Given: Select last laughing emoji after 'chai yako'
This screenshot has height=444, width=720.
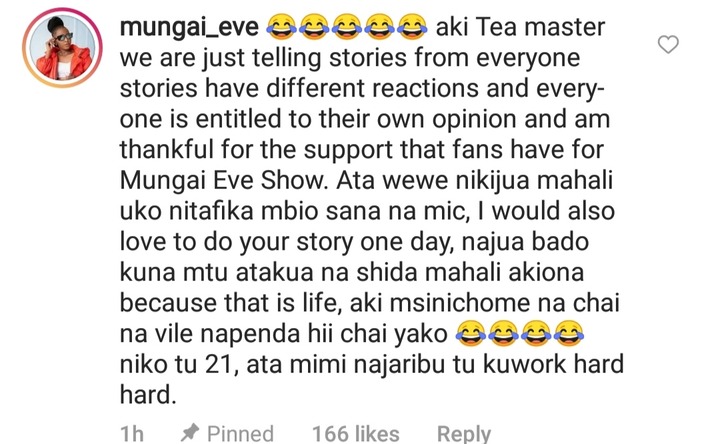Looking at the screenshot, I should point(569,333).
